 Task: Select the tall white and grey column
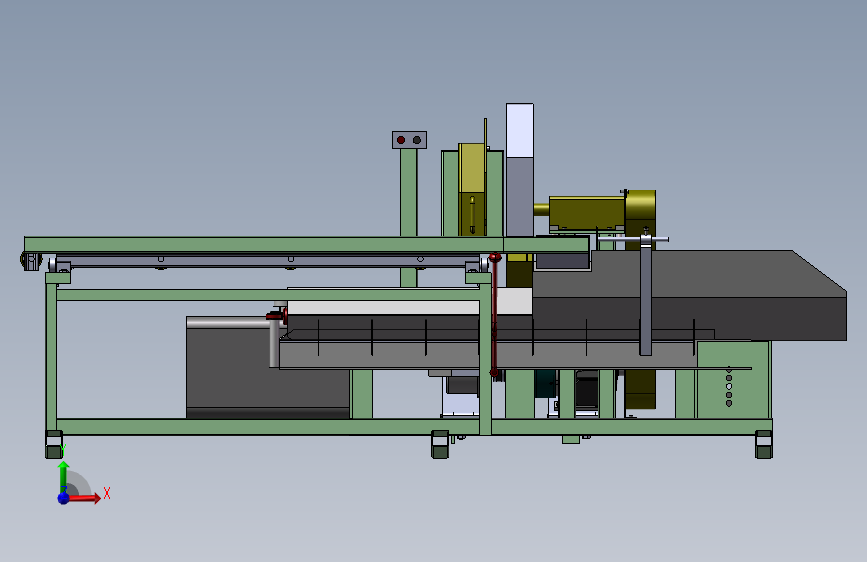[x=520, y=170]
